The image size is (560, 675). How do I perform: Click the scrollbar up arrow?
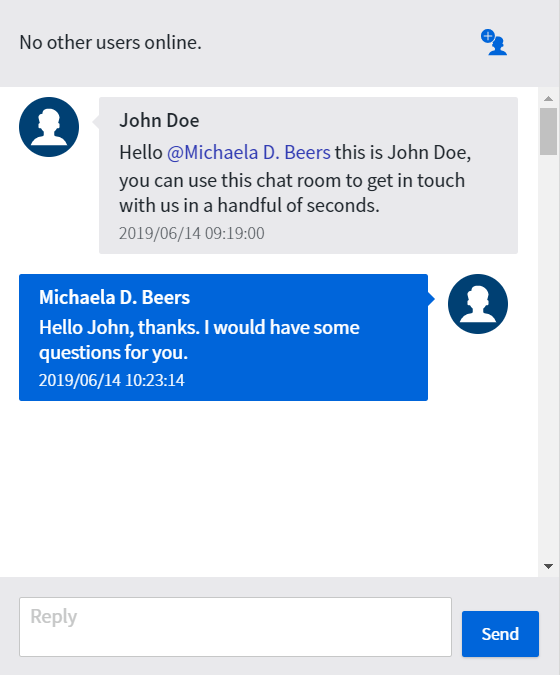[x=548, y=99]
